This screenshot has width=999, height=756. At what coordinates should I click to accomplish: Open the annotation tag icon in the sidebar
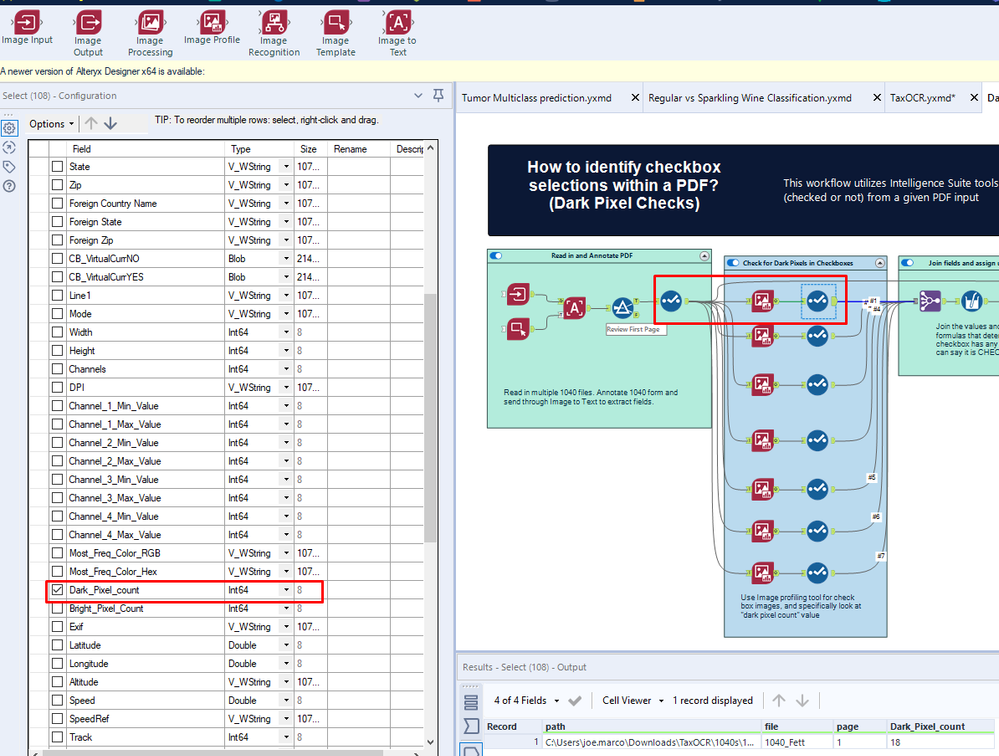(9, 167)
